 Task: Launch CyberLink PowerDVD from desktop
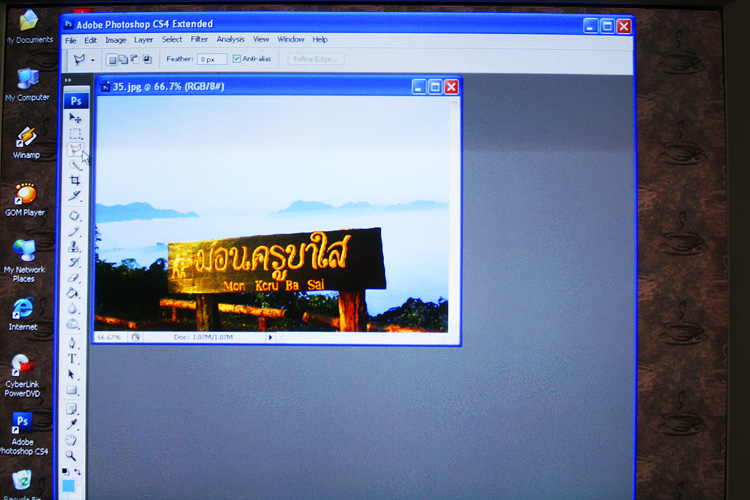[x=22, y=376]
